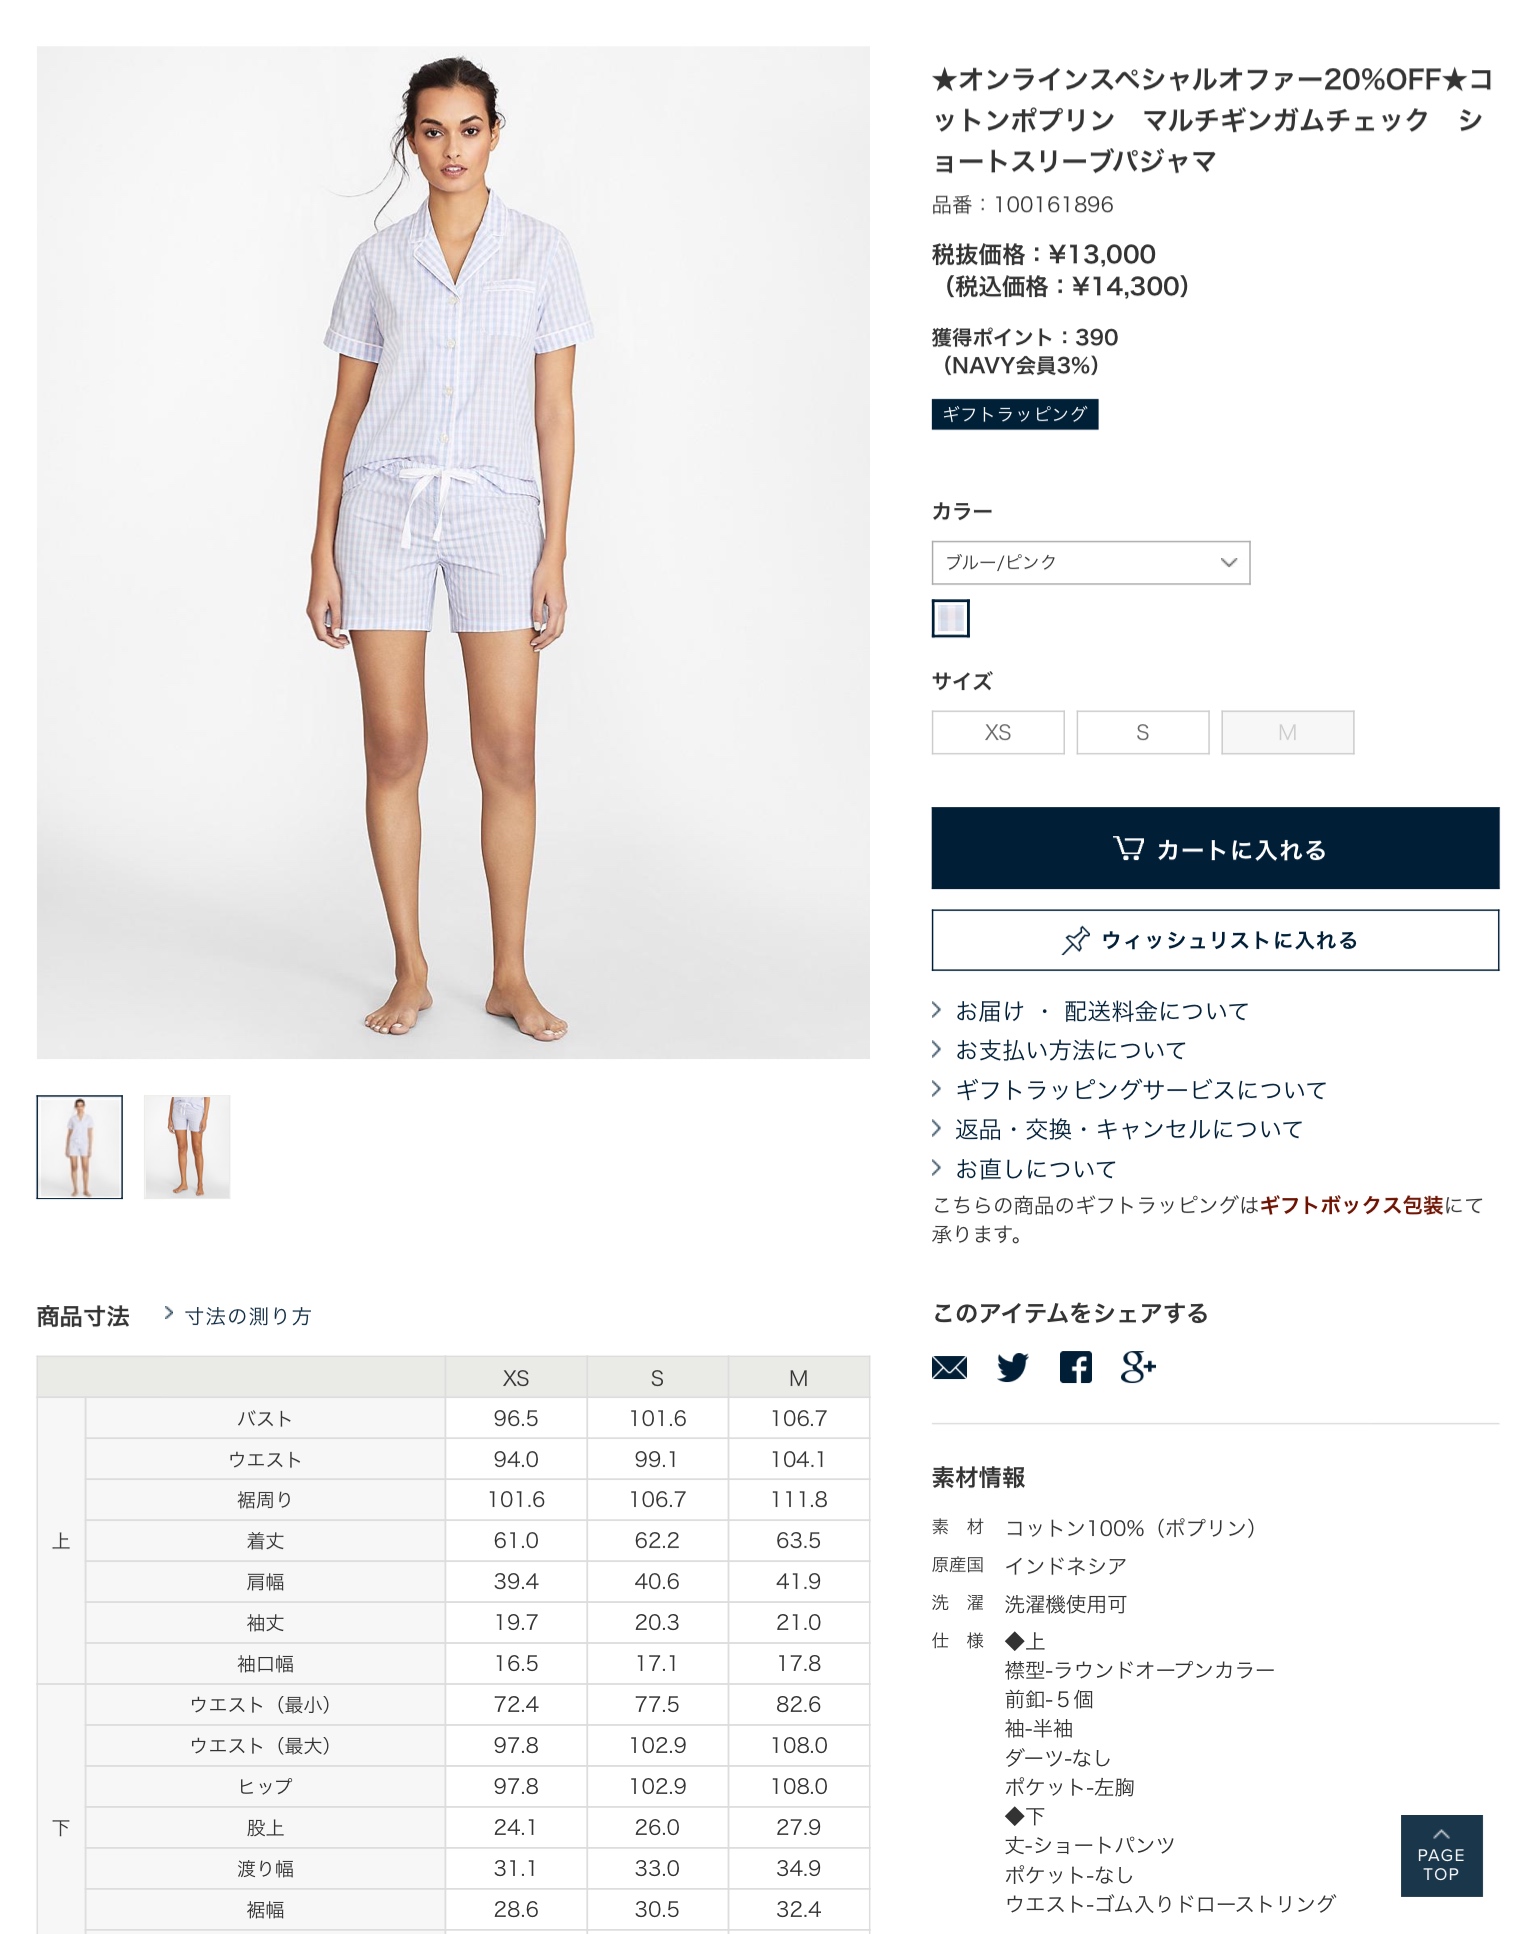Select size M option

pos(1288,732)
